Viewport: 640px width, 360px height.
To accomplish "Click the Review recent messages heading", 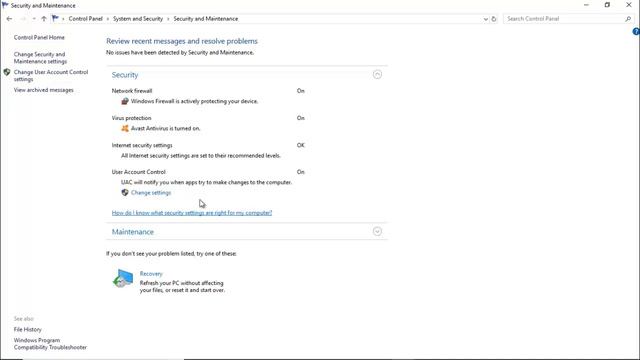I will (x=182, y=41).
